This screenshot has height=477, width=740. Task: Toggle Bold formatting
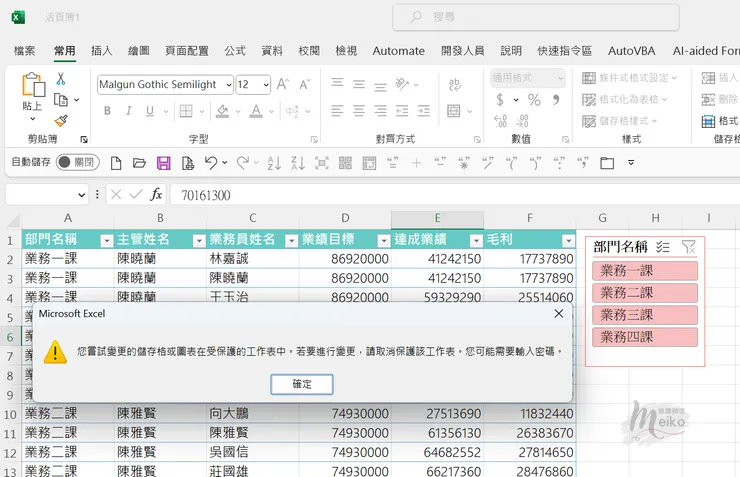(108, 111)
